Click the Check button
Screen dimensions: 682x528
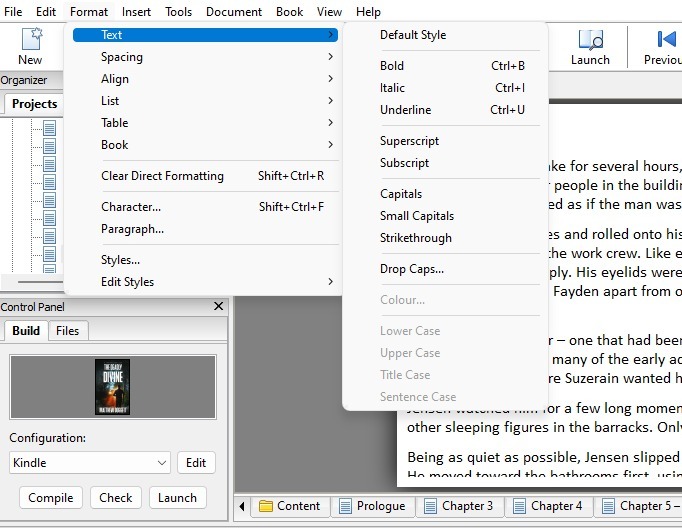click(x=116, y=498)
